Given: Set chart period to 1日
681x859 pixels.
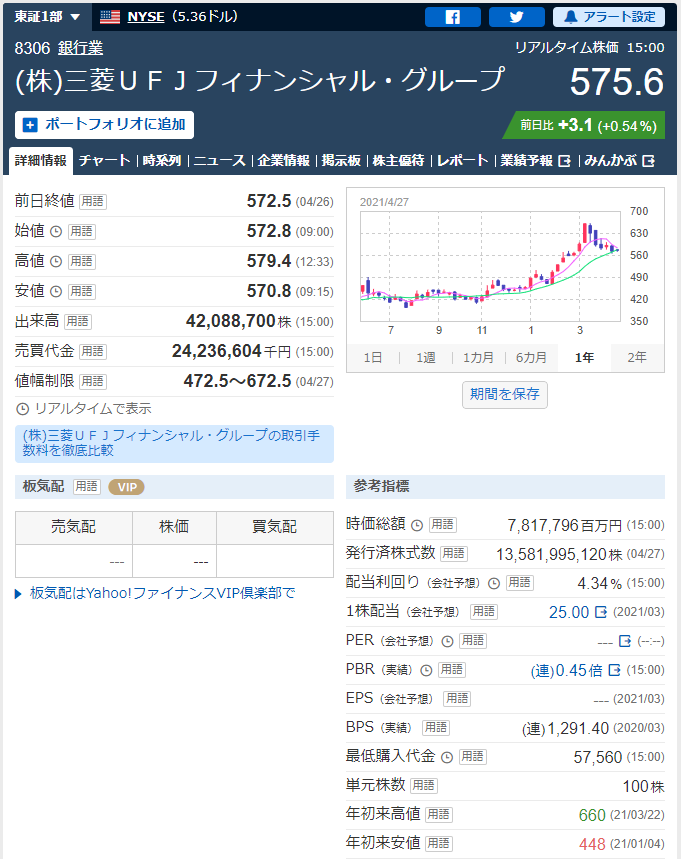Looking at the screenshot, I should pyautogui.click(x=373, y=358).
